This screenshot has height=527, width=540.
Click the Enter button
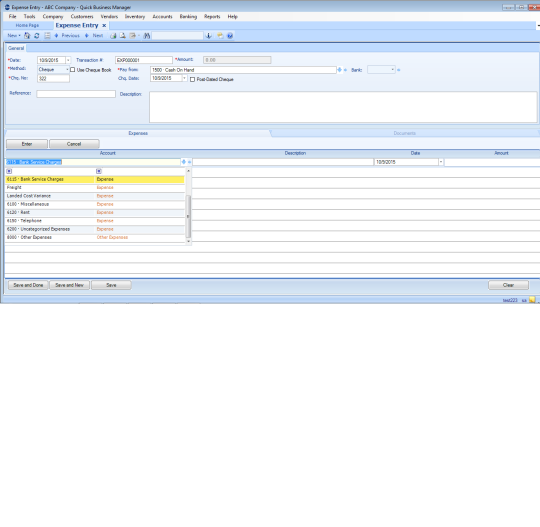point(27,144)
